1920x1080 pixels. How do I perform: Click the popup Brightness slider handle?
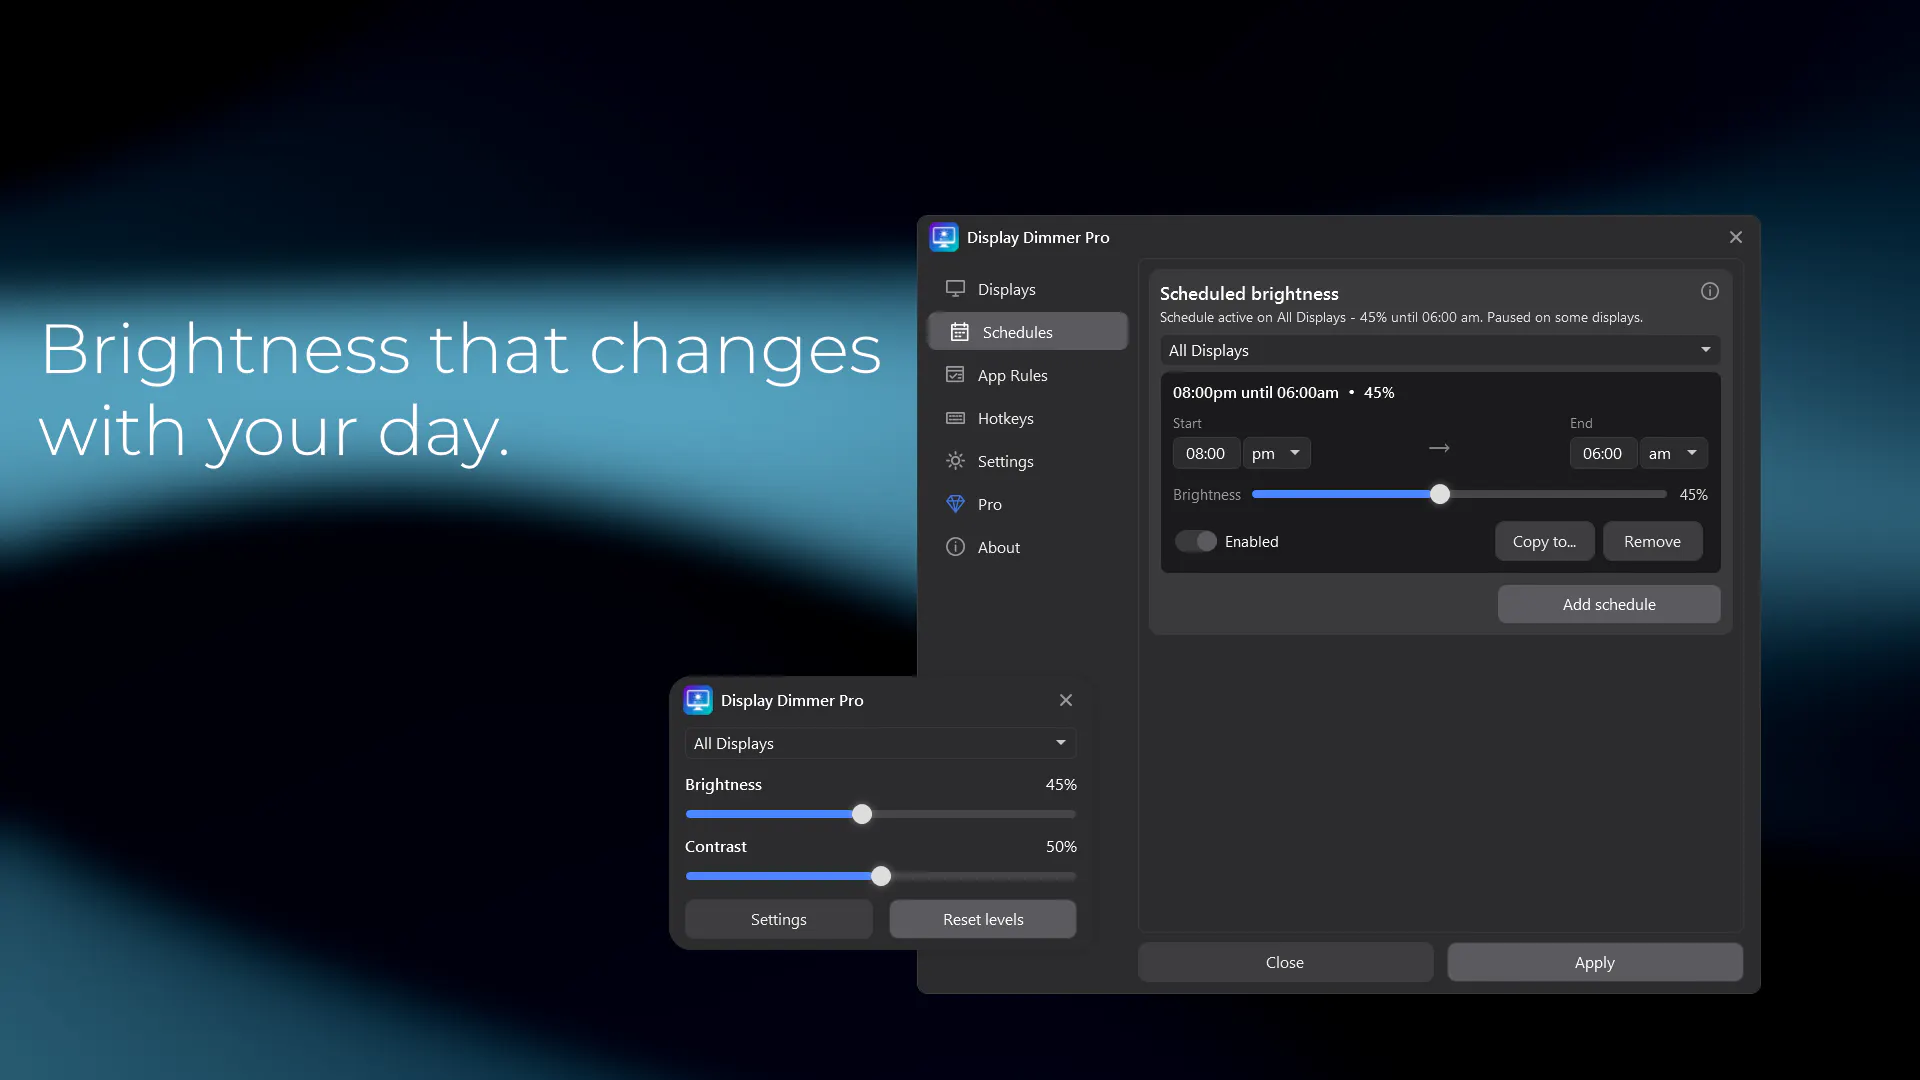coord(862,814)
